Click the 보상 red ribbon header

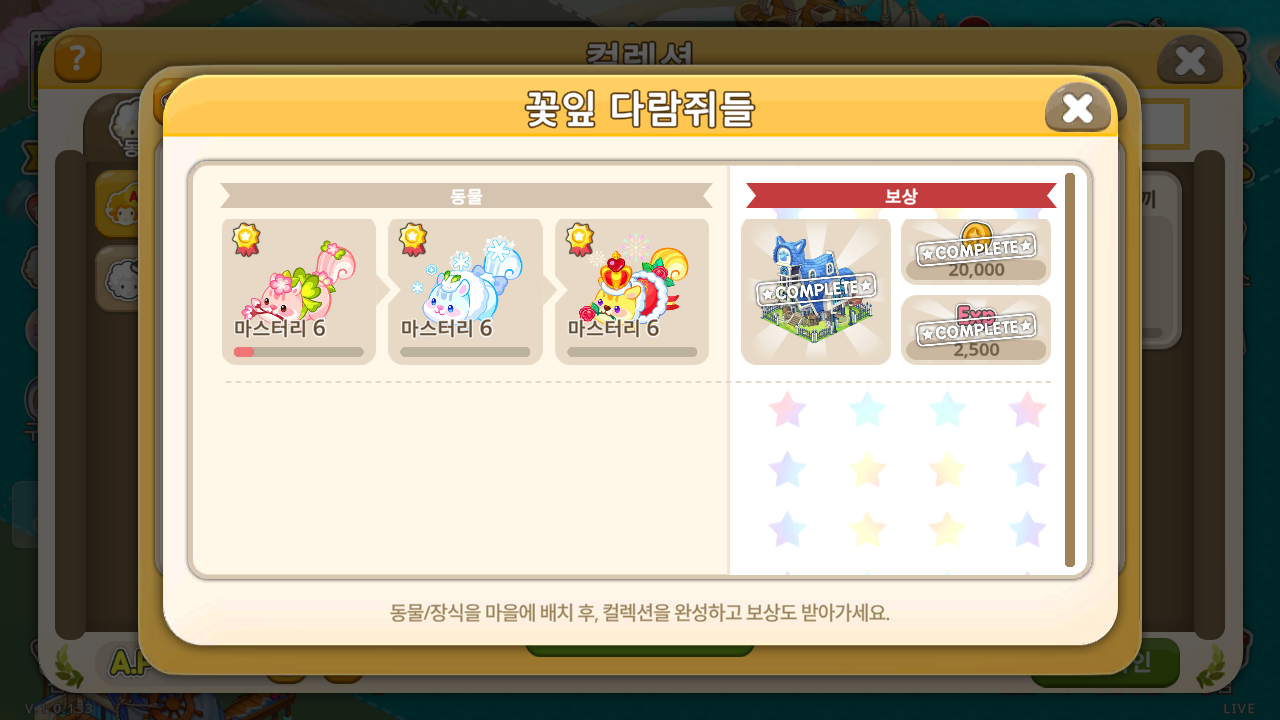coord(901,196)
